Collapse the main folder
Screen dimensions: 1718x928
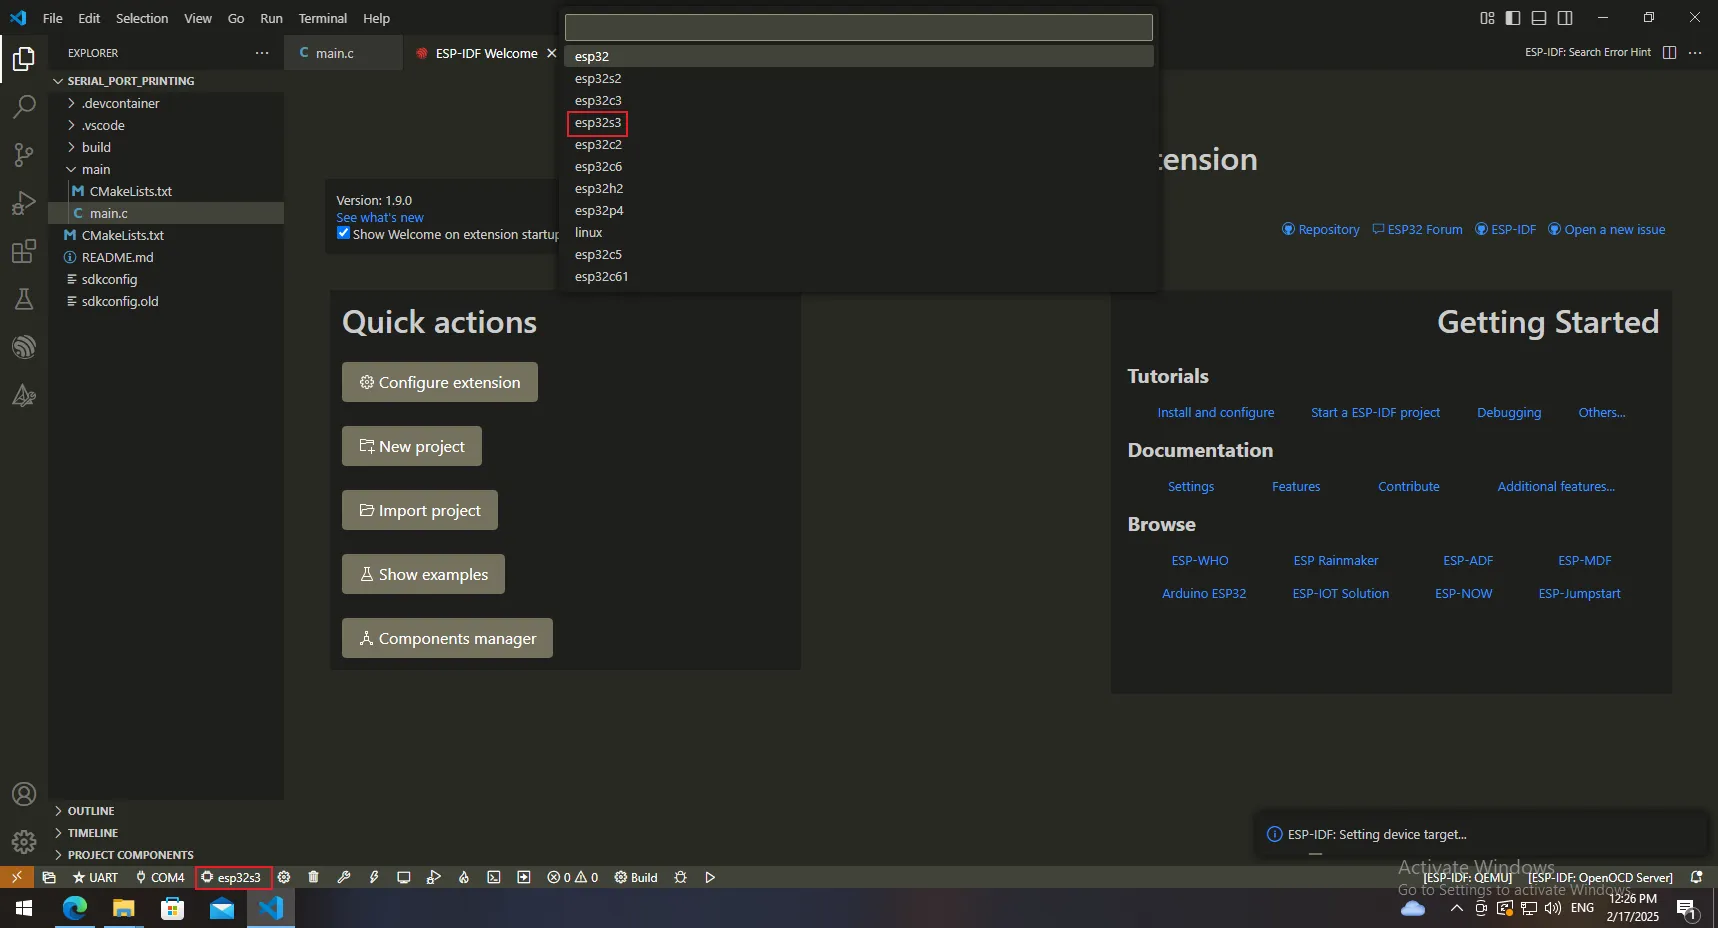(x=96, y=169)
